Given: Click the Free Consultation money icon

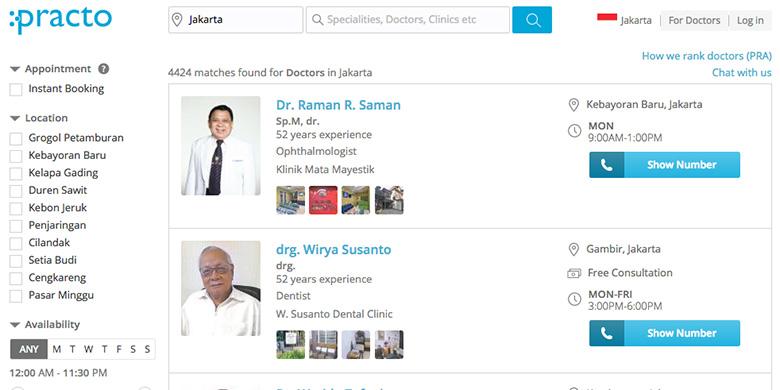Looking at the screenshot, I should click(x=574, y=273).
